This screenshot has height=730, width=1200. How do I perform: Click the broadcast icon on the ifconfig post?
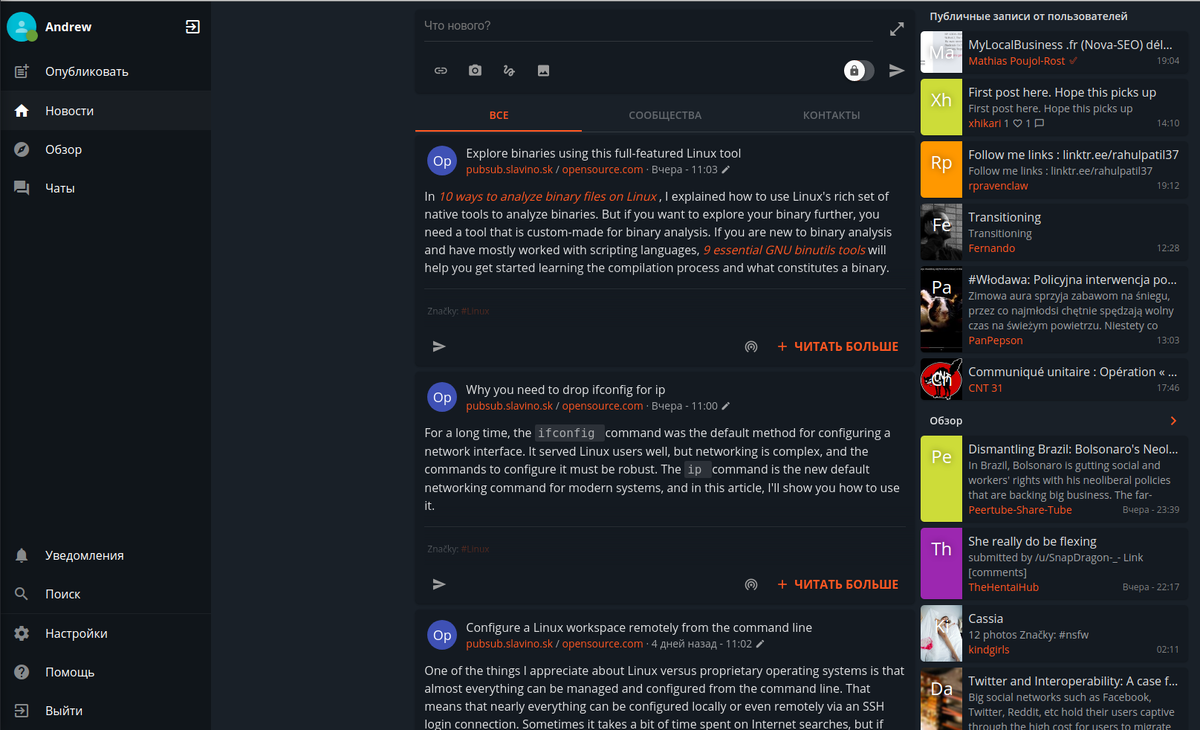click(751, 584)
